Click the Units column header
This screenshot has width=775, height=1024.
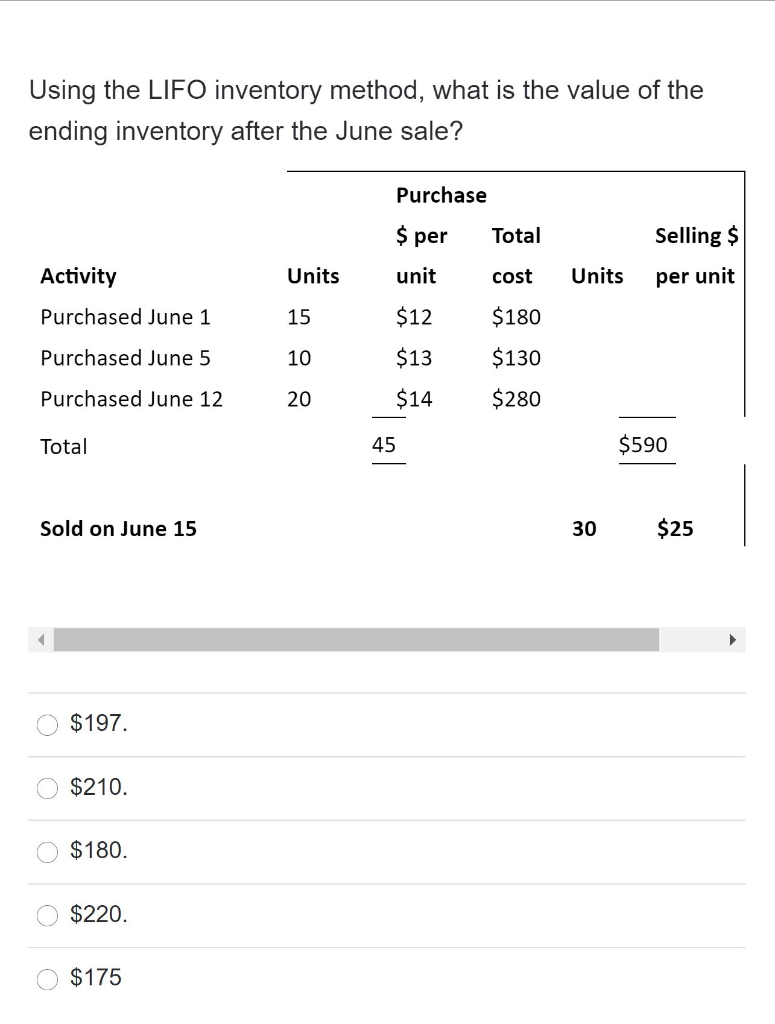313,276
